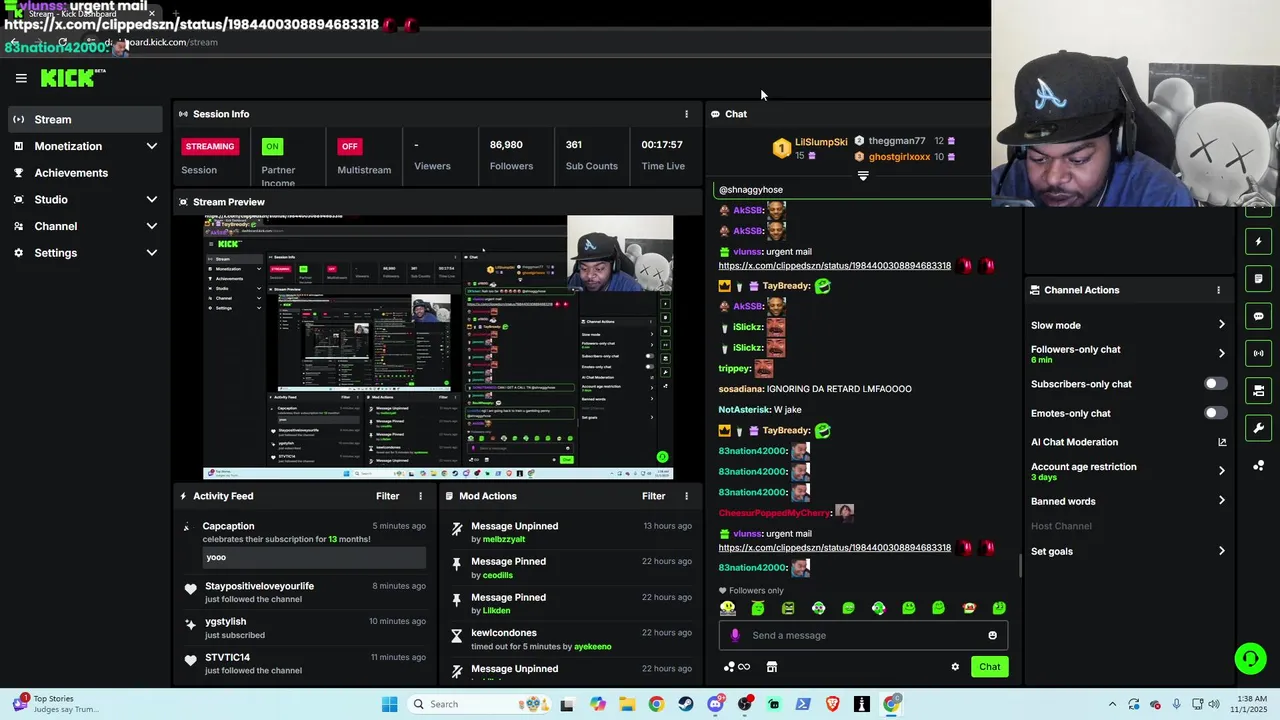Open the Mod Actions three-dot menu

point(686,496)
